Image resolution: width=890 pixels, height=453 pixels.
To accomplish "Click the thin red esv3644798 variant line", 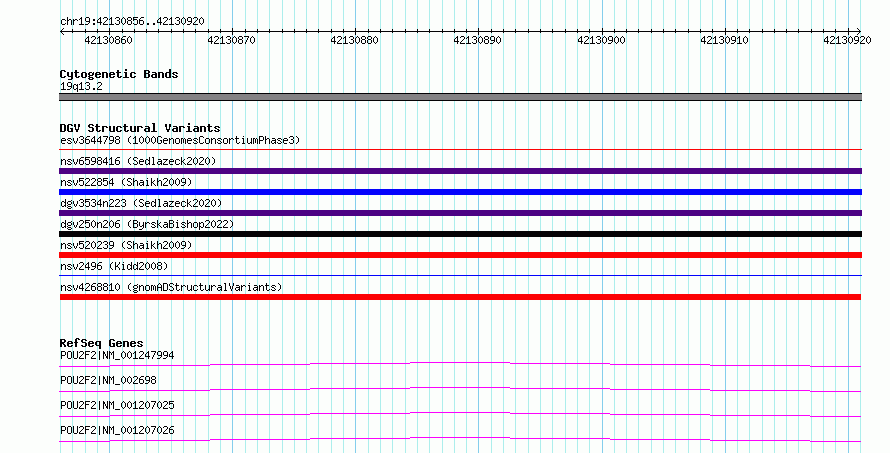I will [x=460, y=150].
